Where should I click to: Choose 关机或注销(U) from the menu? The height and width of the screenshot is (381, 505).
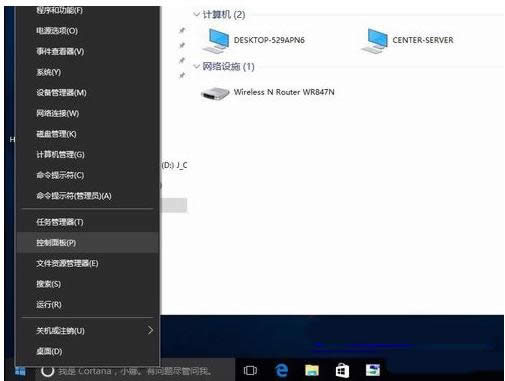(87, 331)
